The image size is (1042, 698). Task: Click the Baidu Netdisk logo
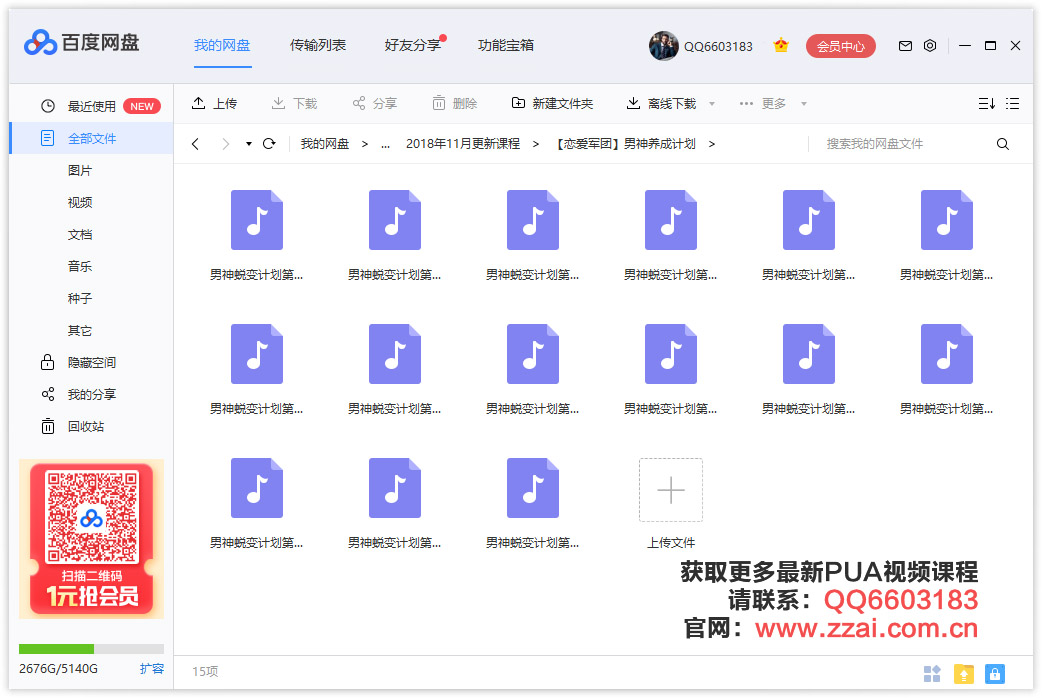81,43
